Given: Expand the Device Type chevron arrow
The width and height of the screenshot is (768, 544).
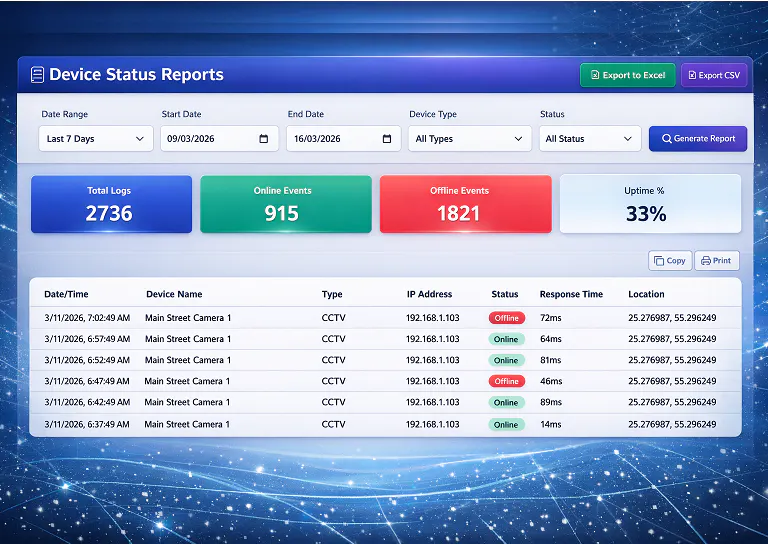Looking at the screenshot, I should coord(518,139).
